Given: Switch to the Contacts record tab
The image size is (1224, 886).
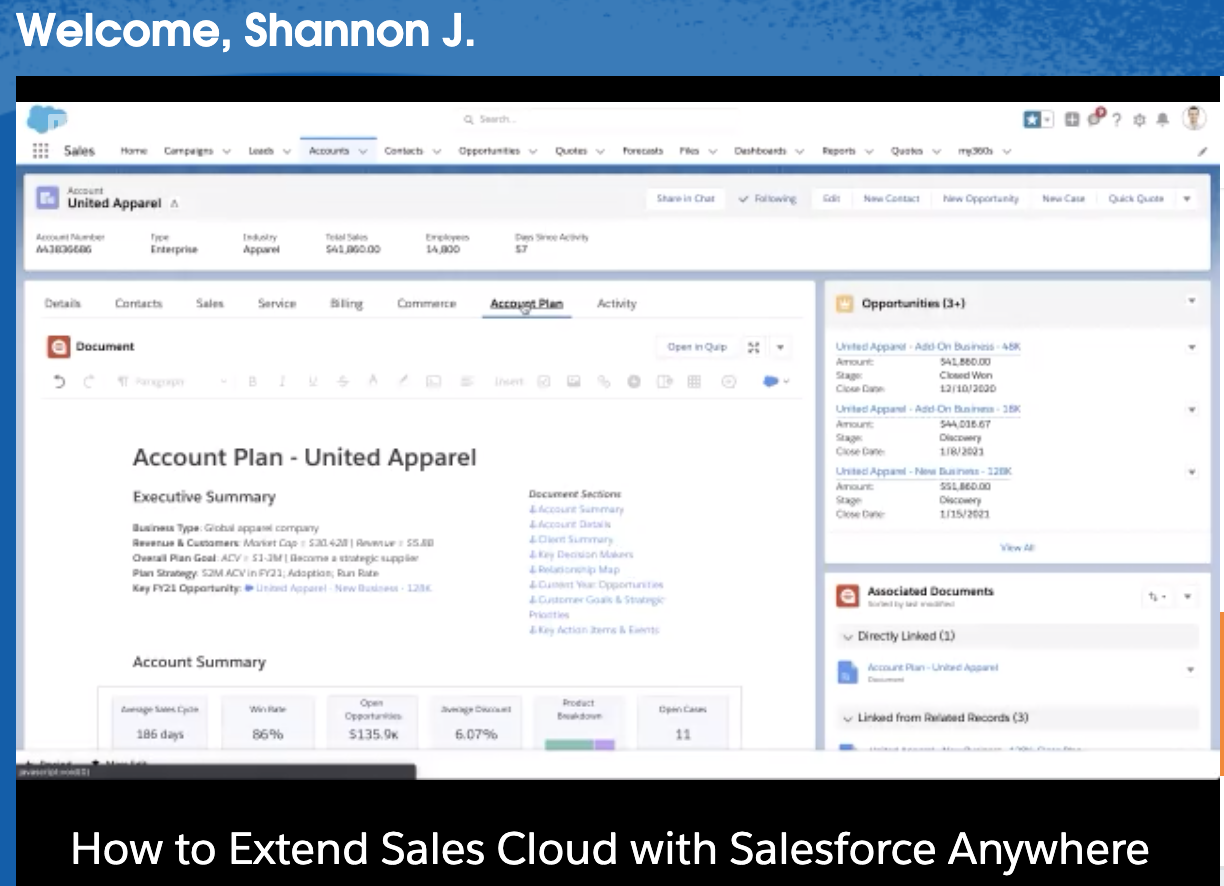Looking at the screenshot, I should [x=138, y=303].
